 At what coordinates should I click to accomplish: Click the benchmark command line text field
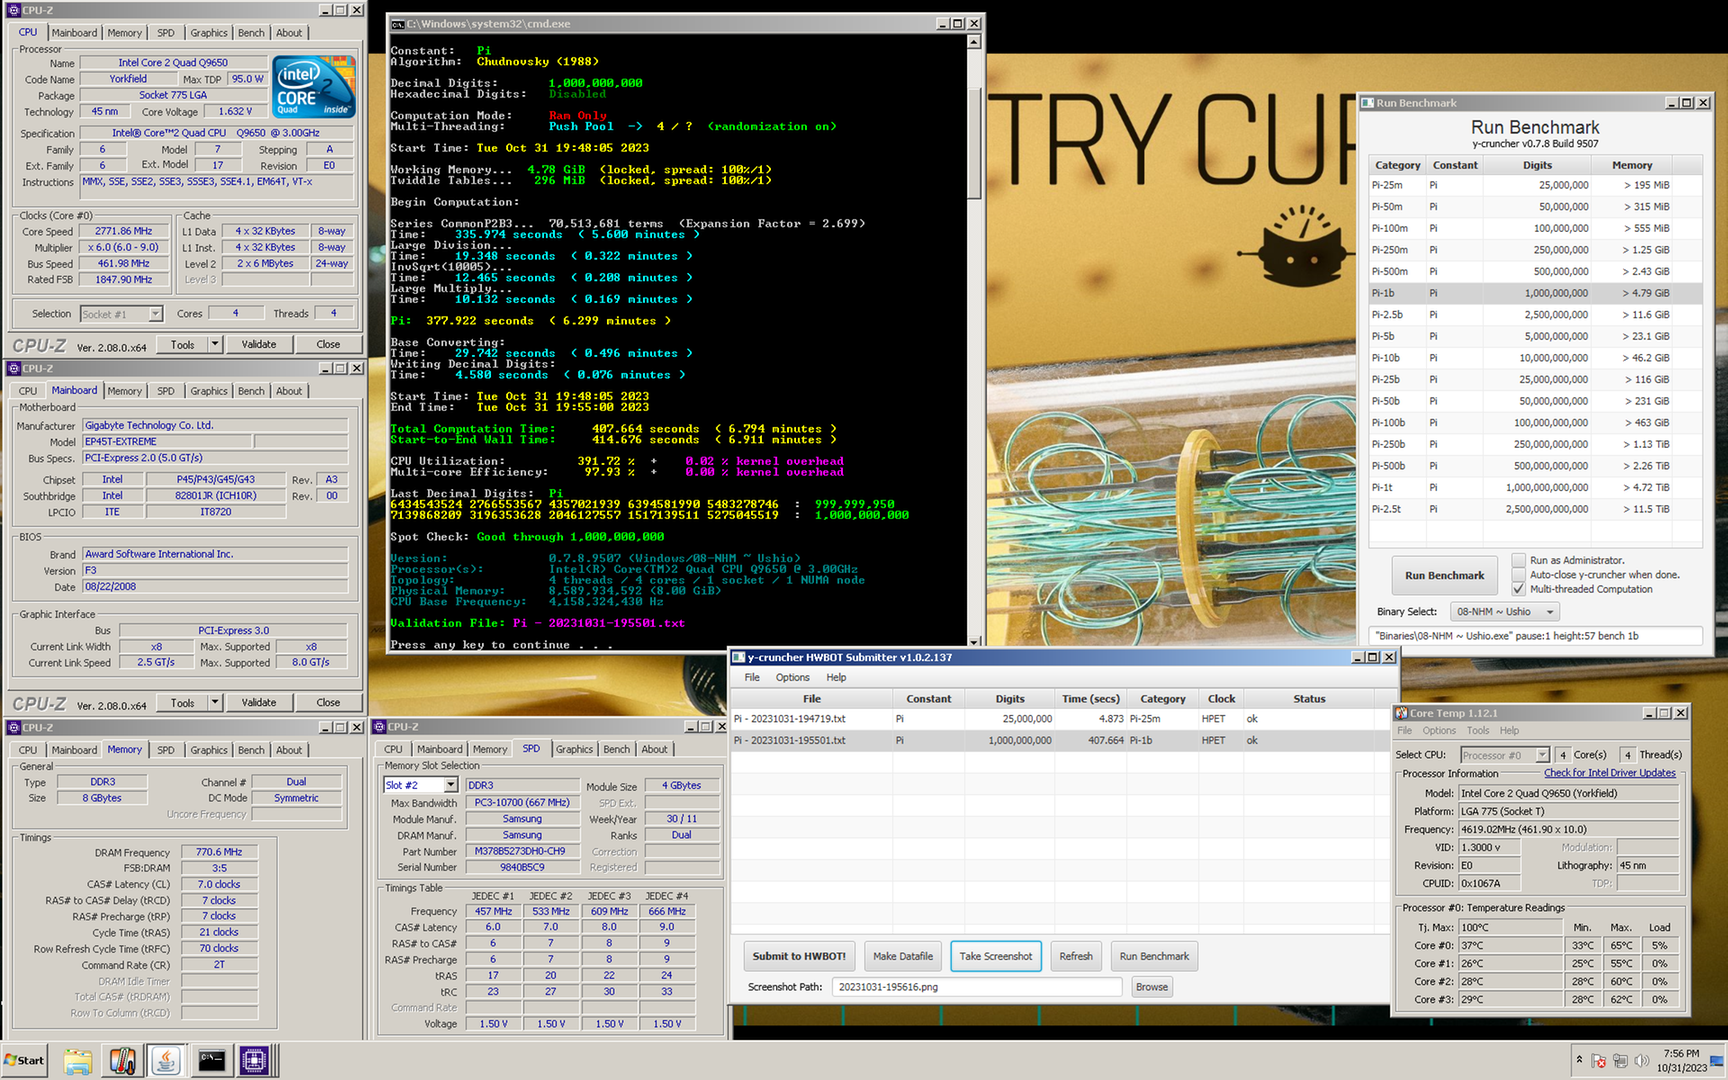1535,636
